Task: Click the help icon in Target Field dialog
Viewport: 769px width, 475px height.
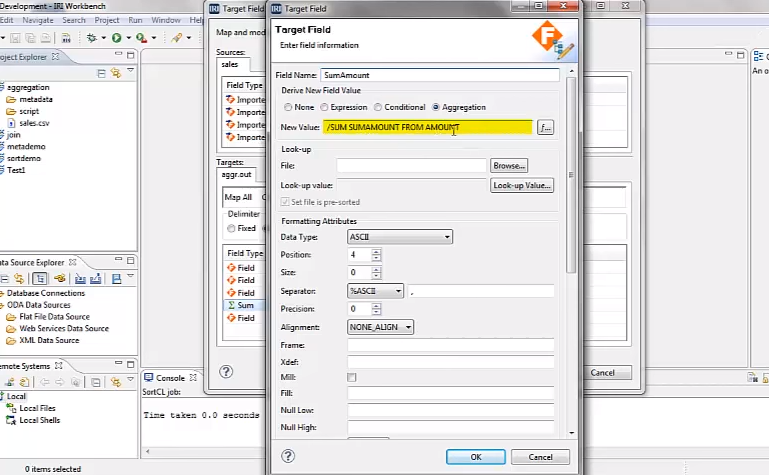Action: coord(288,456)
